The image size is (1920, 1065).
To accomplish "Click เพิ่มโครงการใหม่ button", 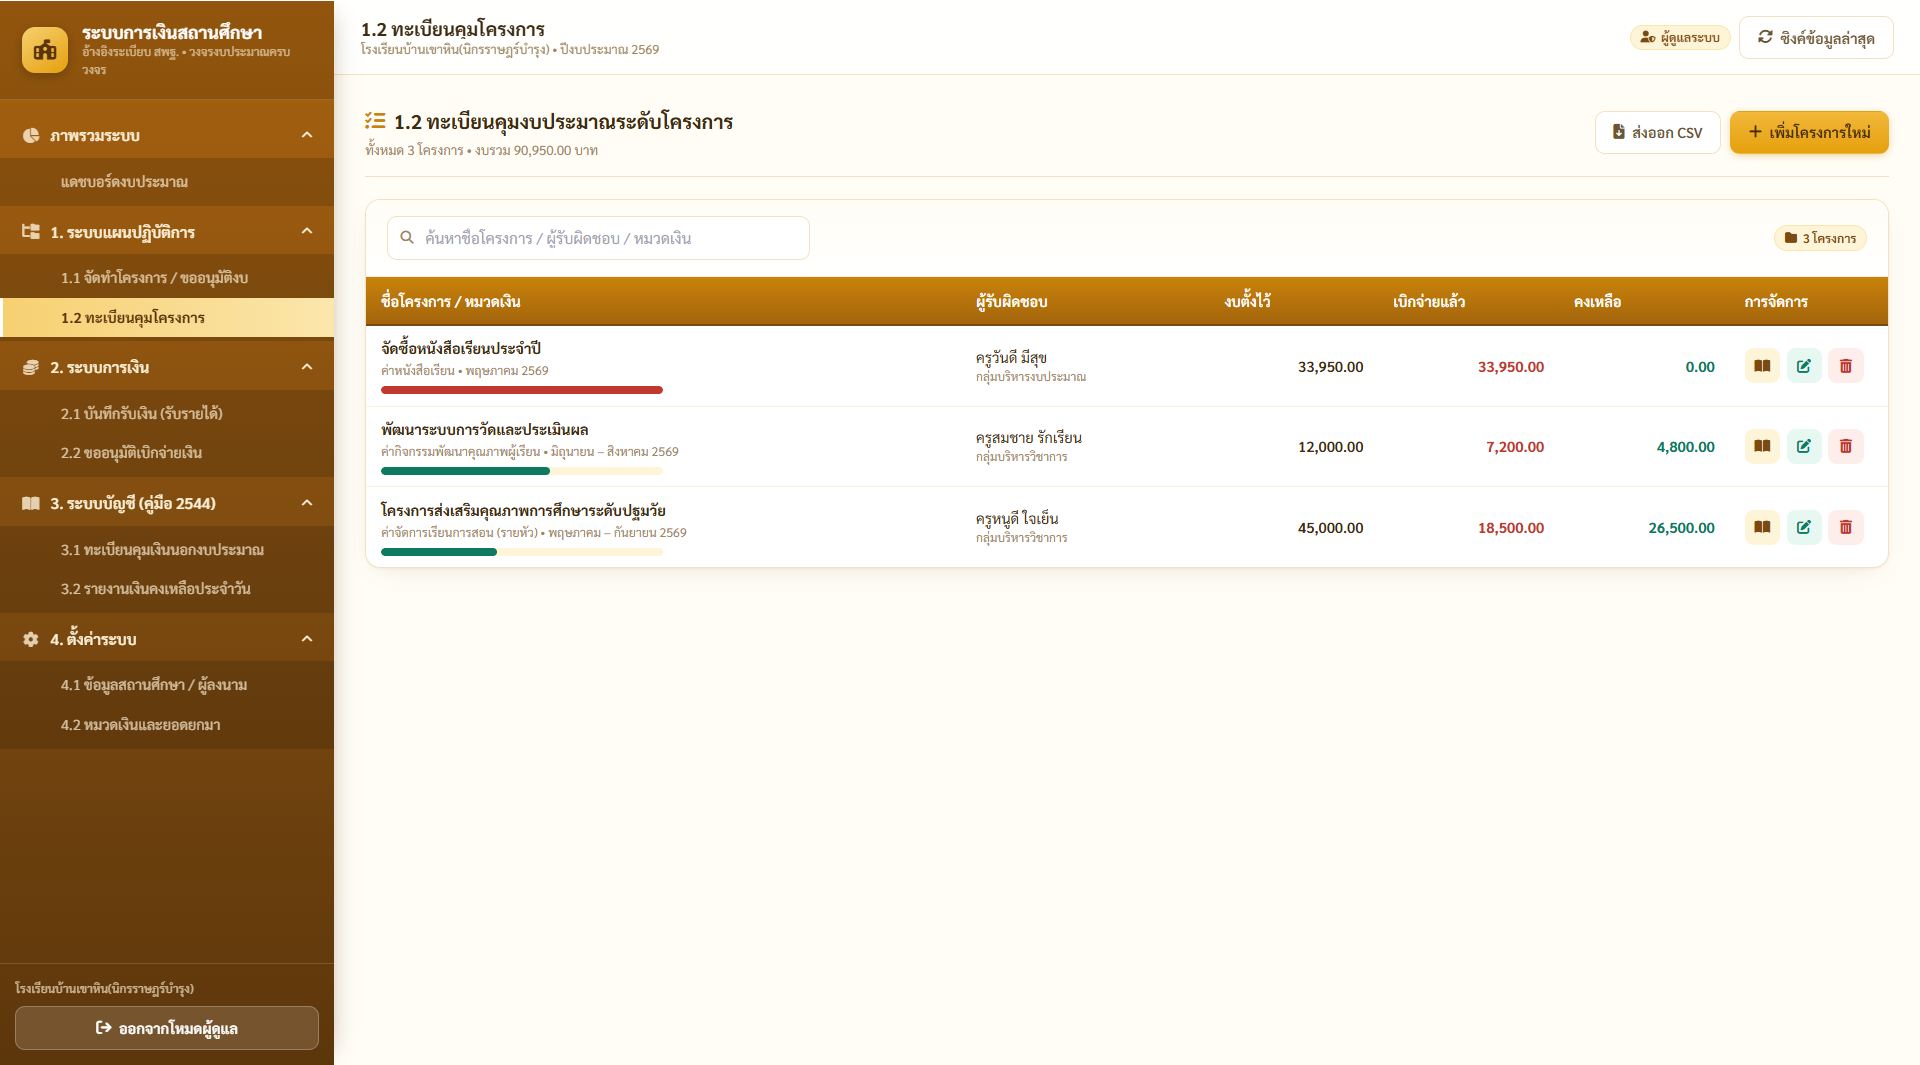I will 1809,132.
